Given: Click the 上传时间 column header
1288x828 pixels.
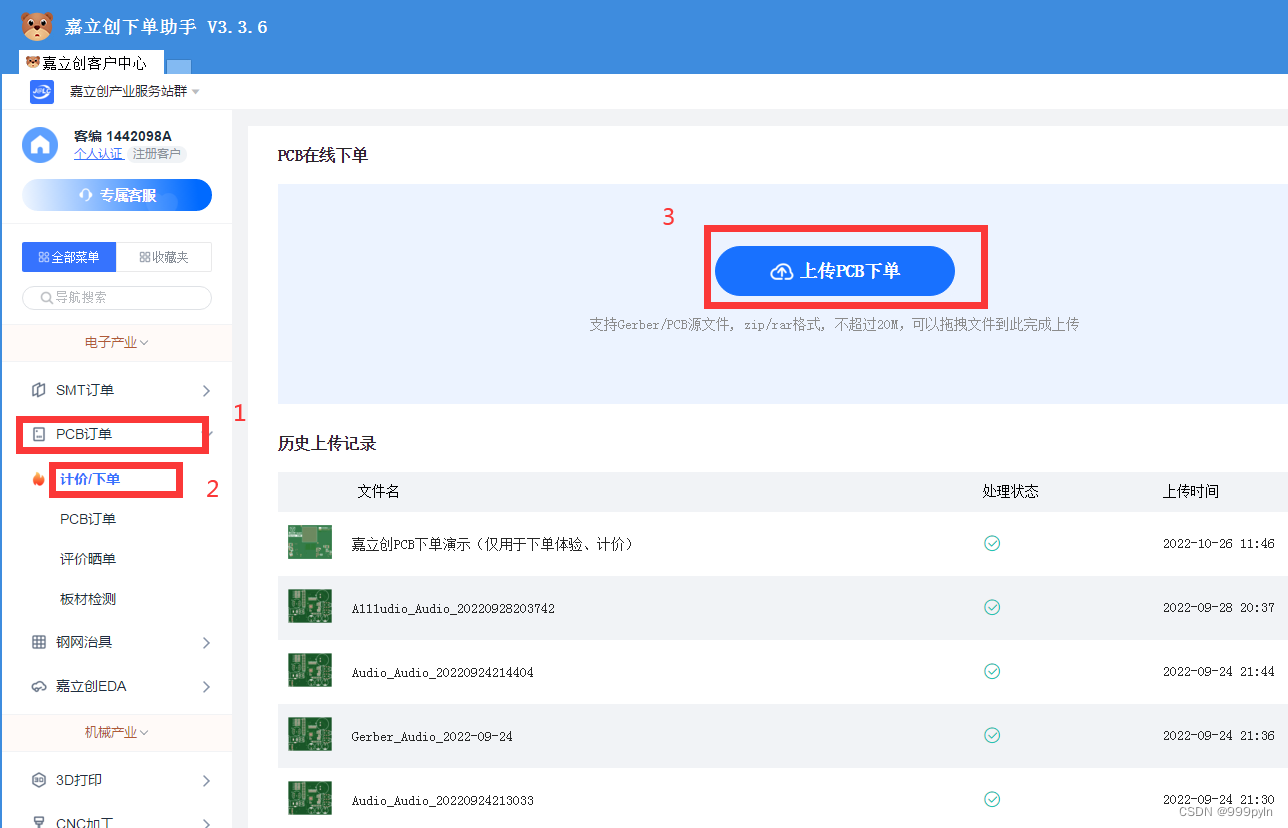Looking at the screenshot, I should (x=1190, y=491).
